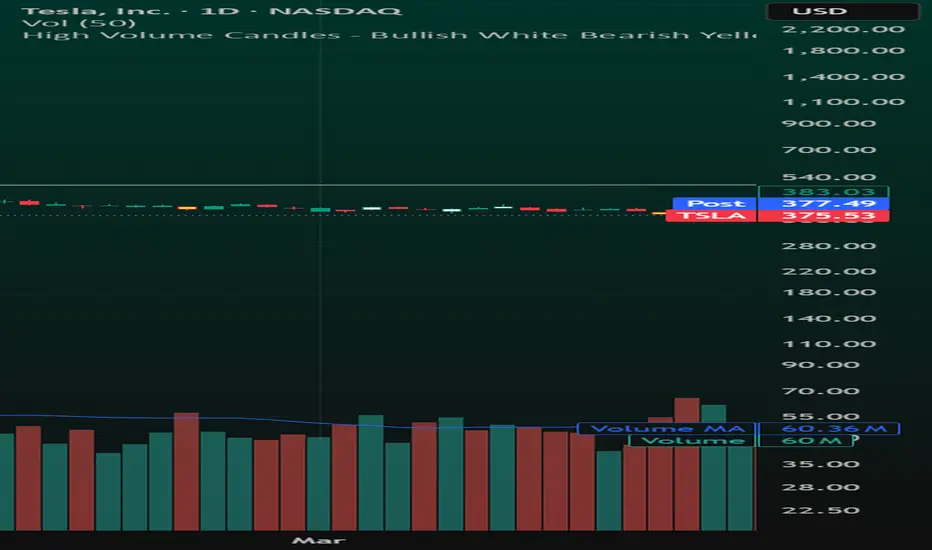Screen dimensions: 932x550
Task: Click the Post 377.49 price label
Action: point(781,203)
